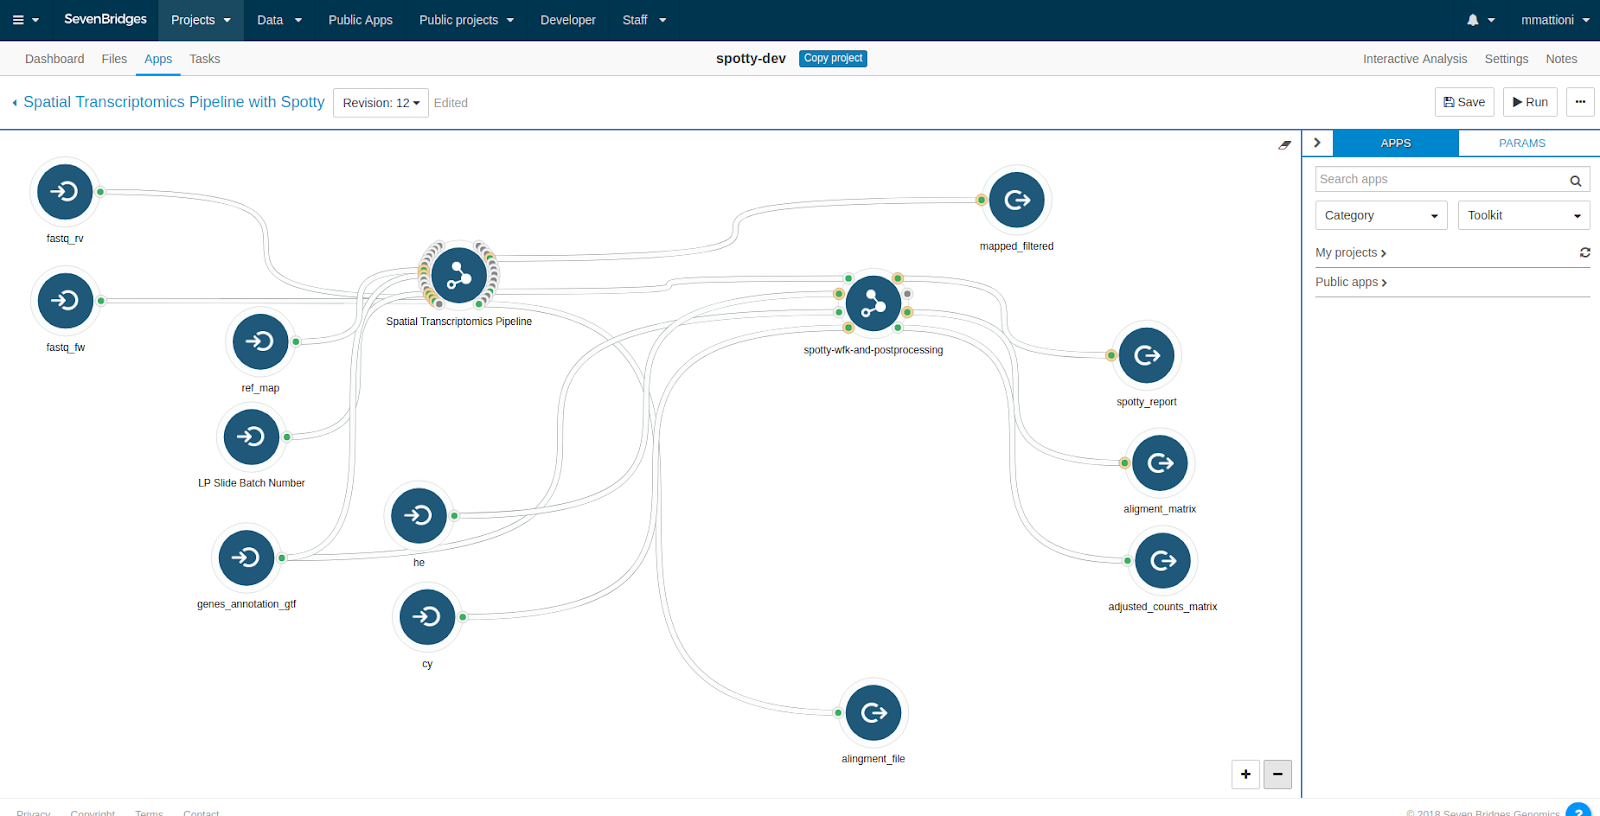Screen dimensions: 1600x816
Task: Open the more options ellipsis button
Action: pos(1581,102)
